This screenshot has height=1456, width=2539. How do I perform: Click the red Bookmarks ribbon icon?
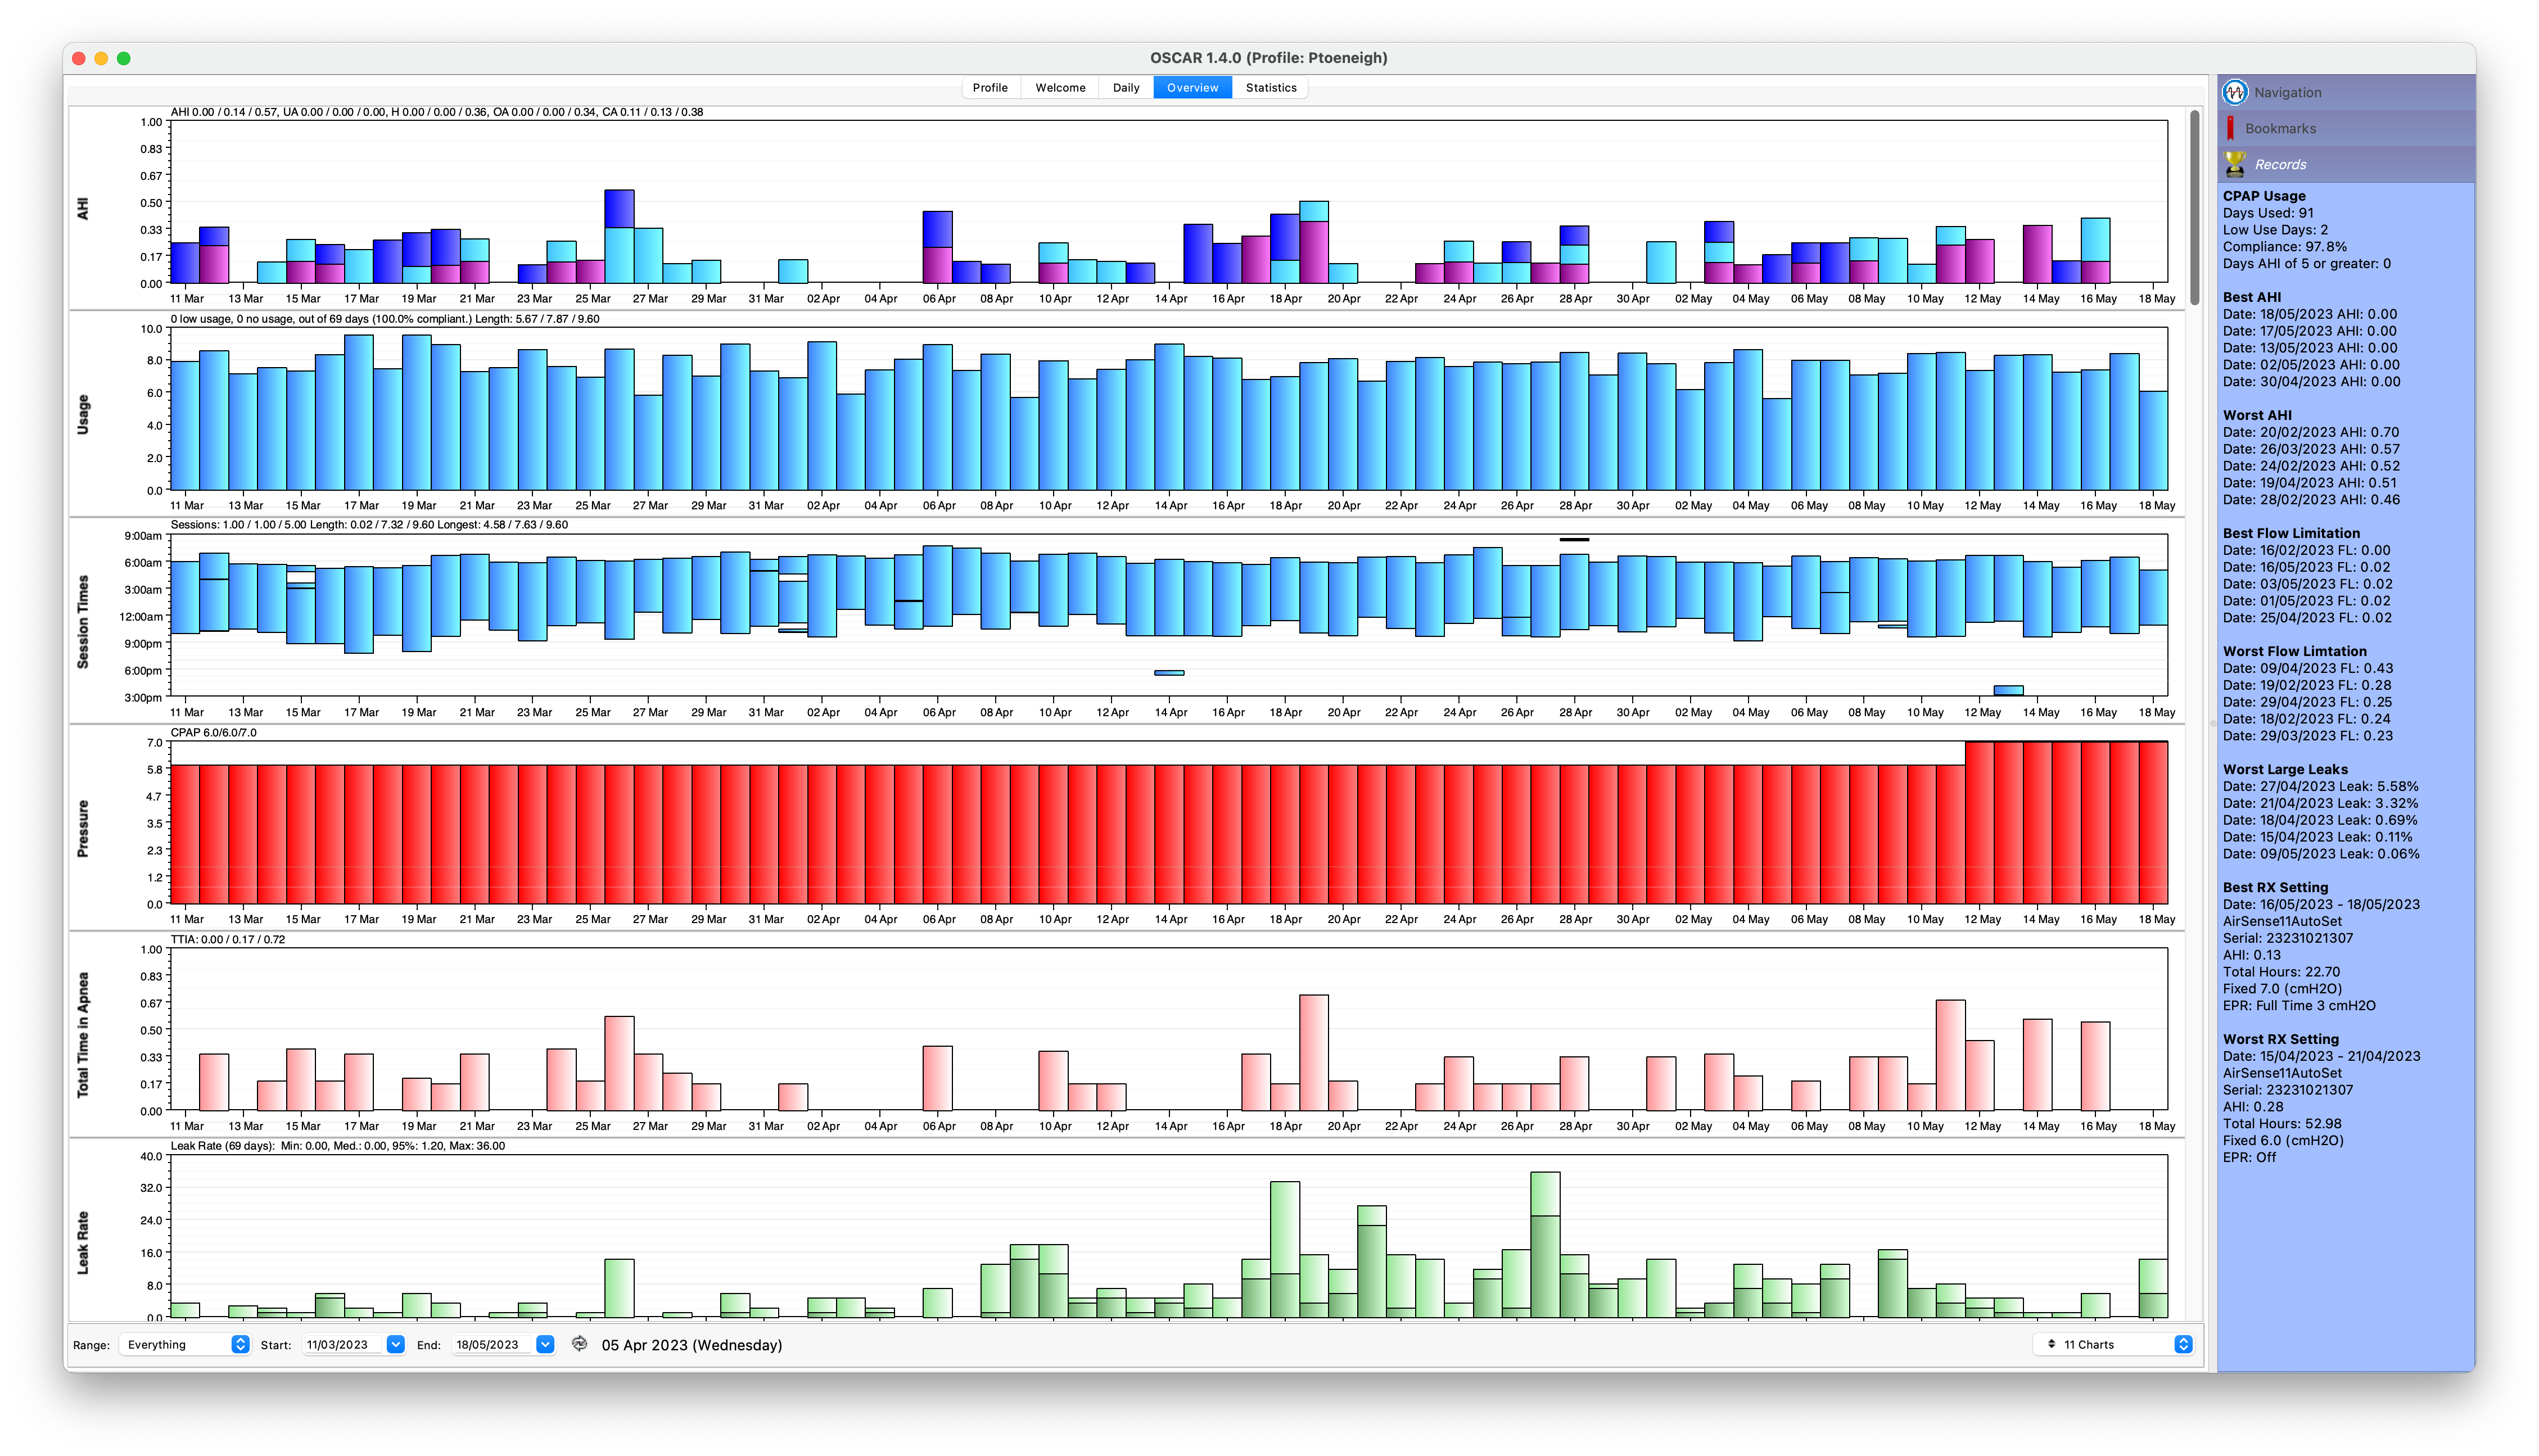(x=2230, y=128)
